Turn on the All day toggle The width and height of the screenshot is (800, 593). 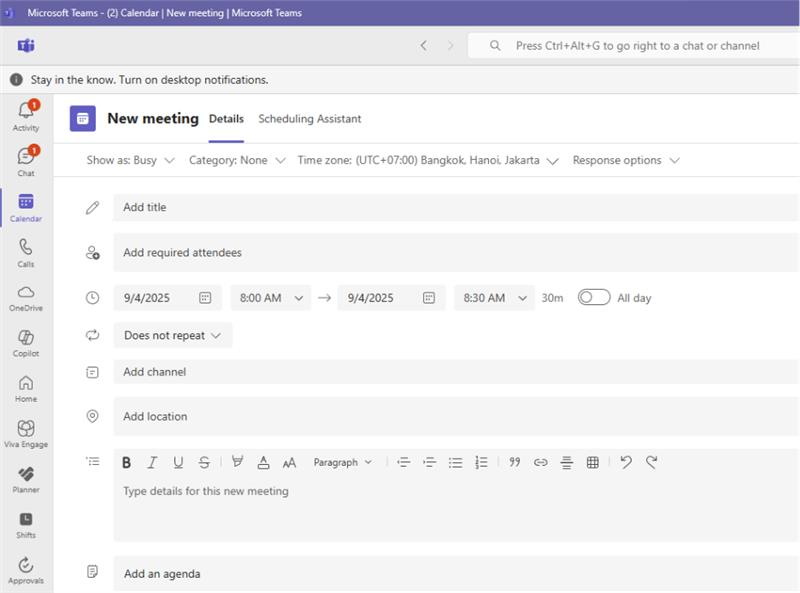(594, 298)
